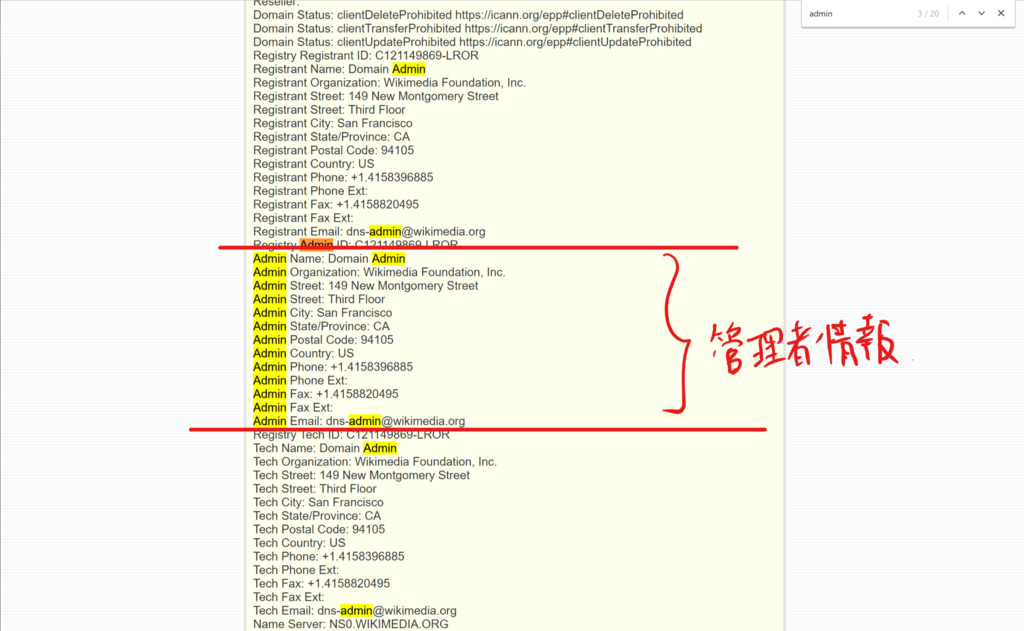Click 'Tech Phone Ext:' line
This screenshot has width=1024, height=631.
click(296, 570)
